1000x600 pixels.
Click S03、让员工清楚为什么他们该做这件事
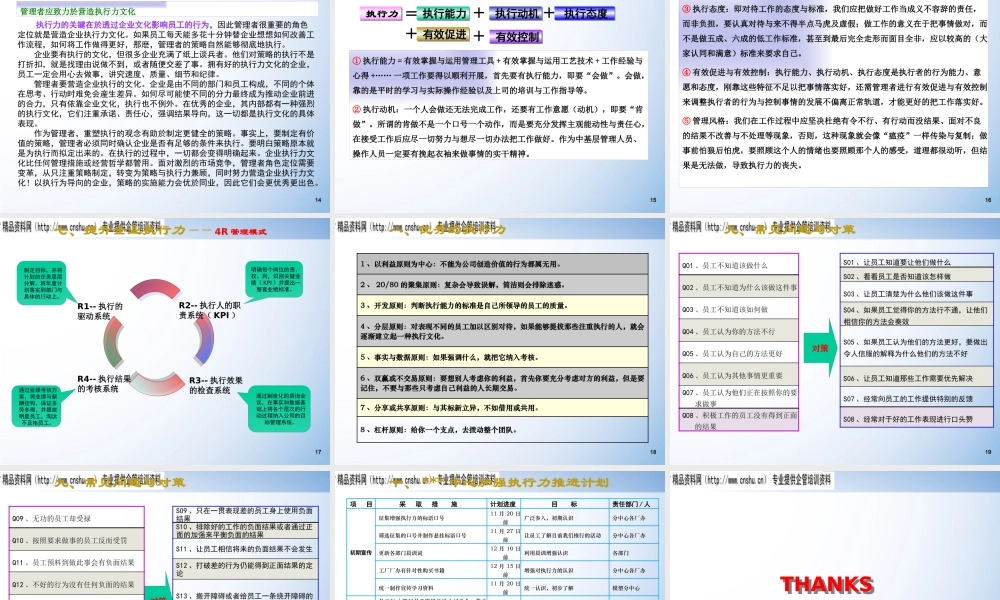coord(916,293)
